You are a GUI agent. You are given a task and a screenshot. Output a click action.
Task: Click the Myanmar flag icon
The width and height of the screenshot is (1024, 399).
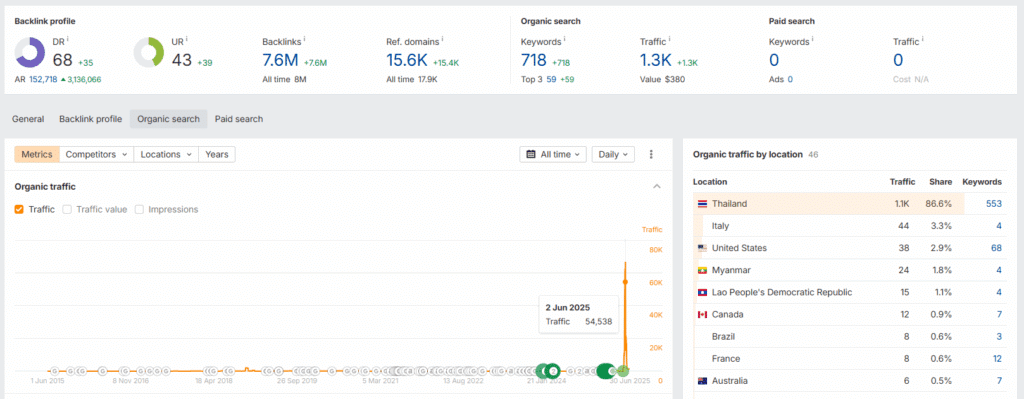click(x=702, y=270)
